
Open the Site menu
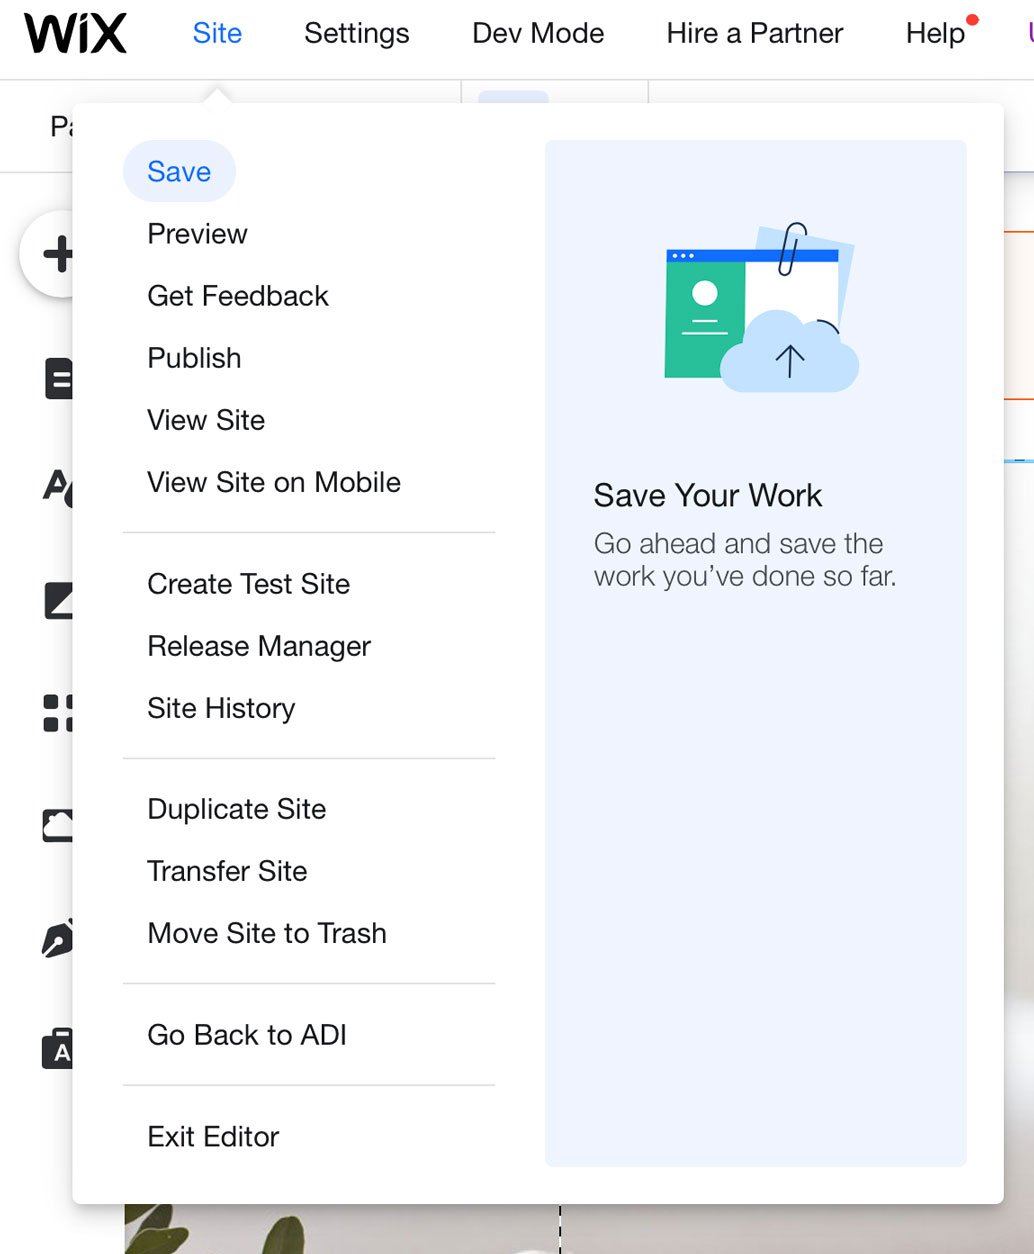coord(217,34)
